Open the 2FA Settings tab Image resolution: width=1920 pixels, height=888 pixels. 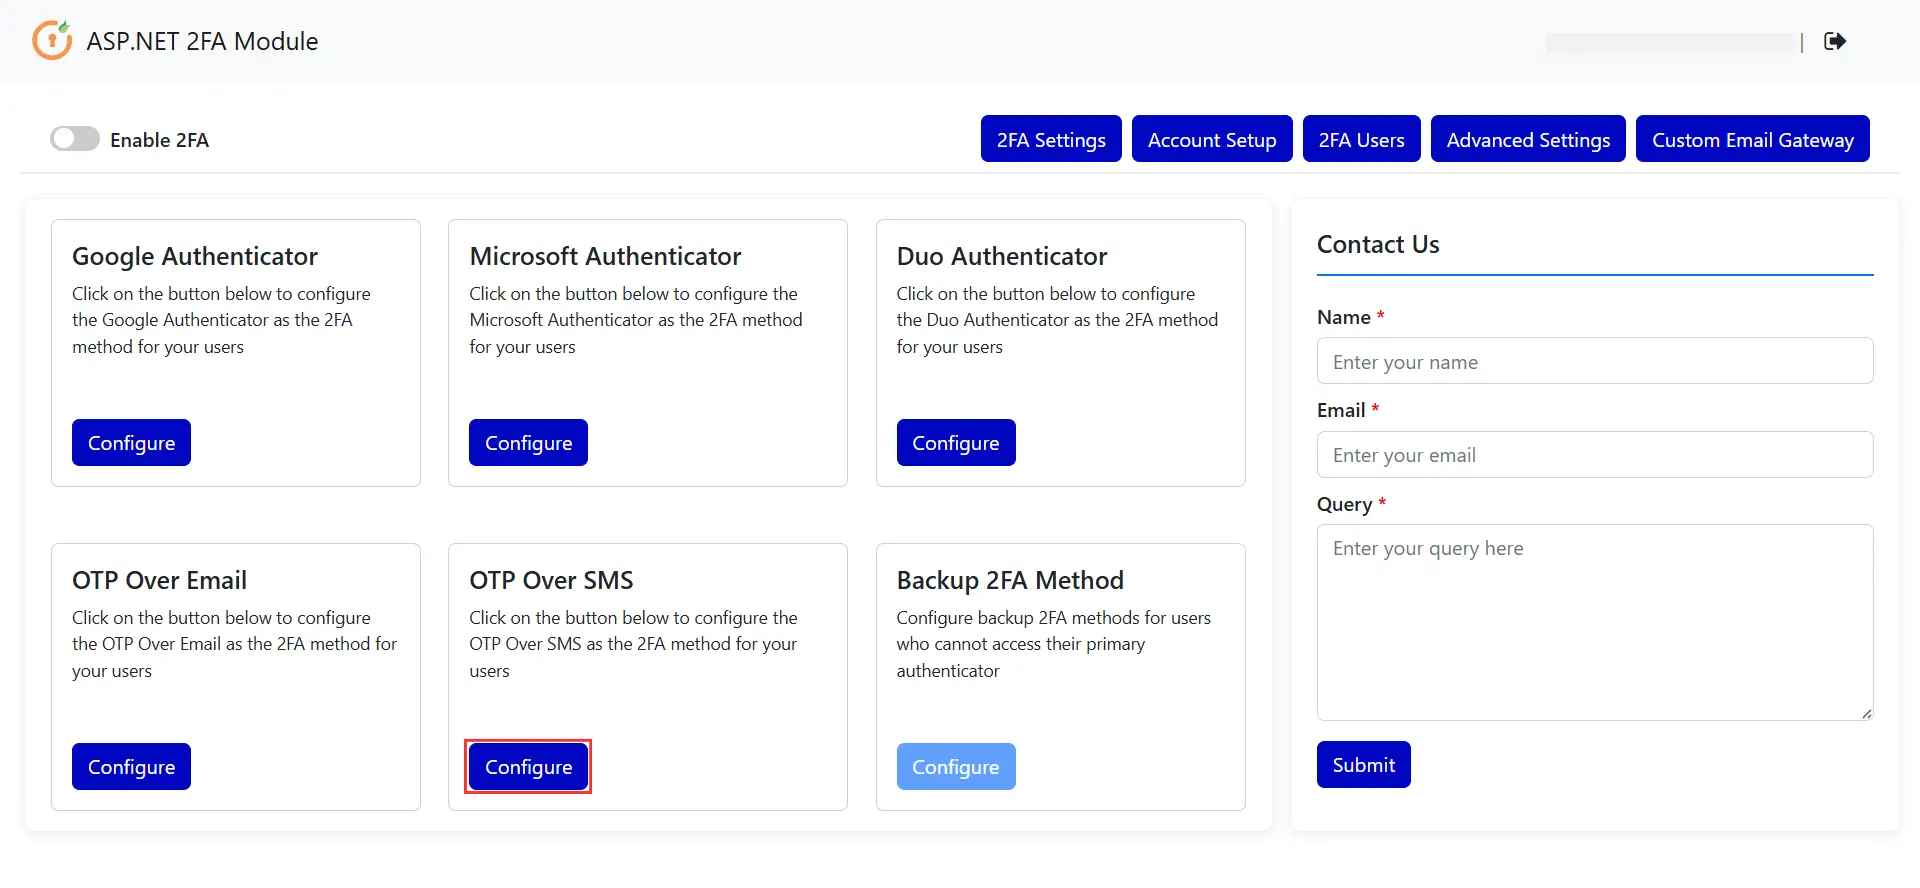pyautogui.click(x=1051, y=139)
